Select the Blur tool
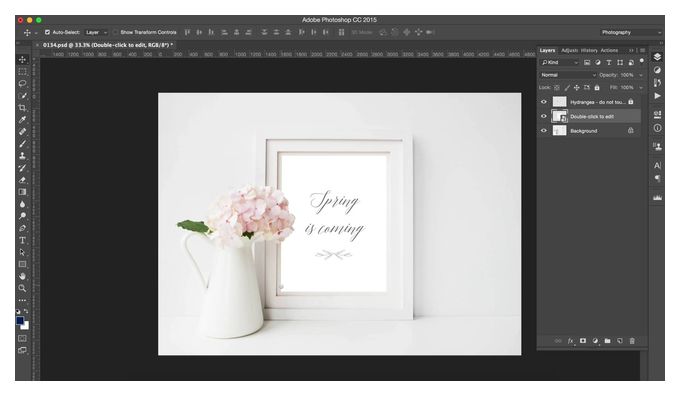The height and width of the screenshot is (396, 680). click(x=23, y=204)
